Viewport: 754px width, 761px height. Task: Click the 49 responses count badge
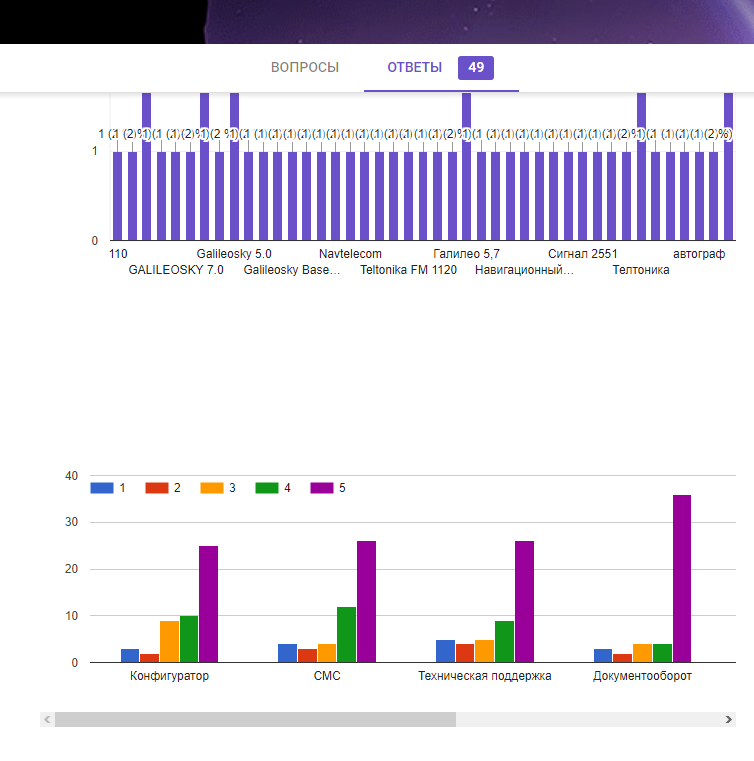click(x=476, y=68)
